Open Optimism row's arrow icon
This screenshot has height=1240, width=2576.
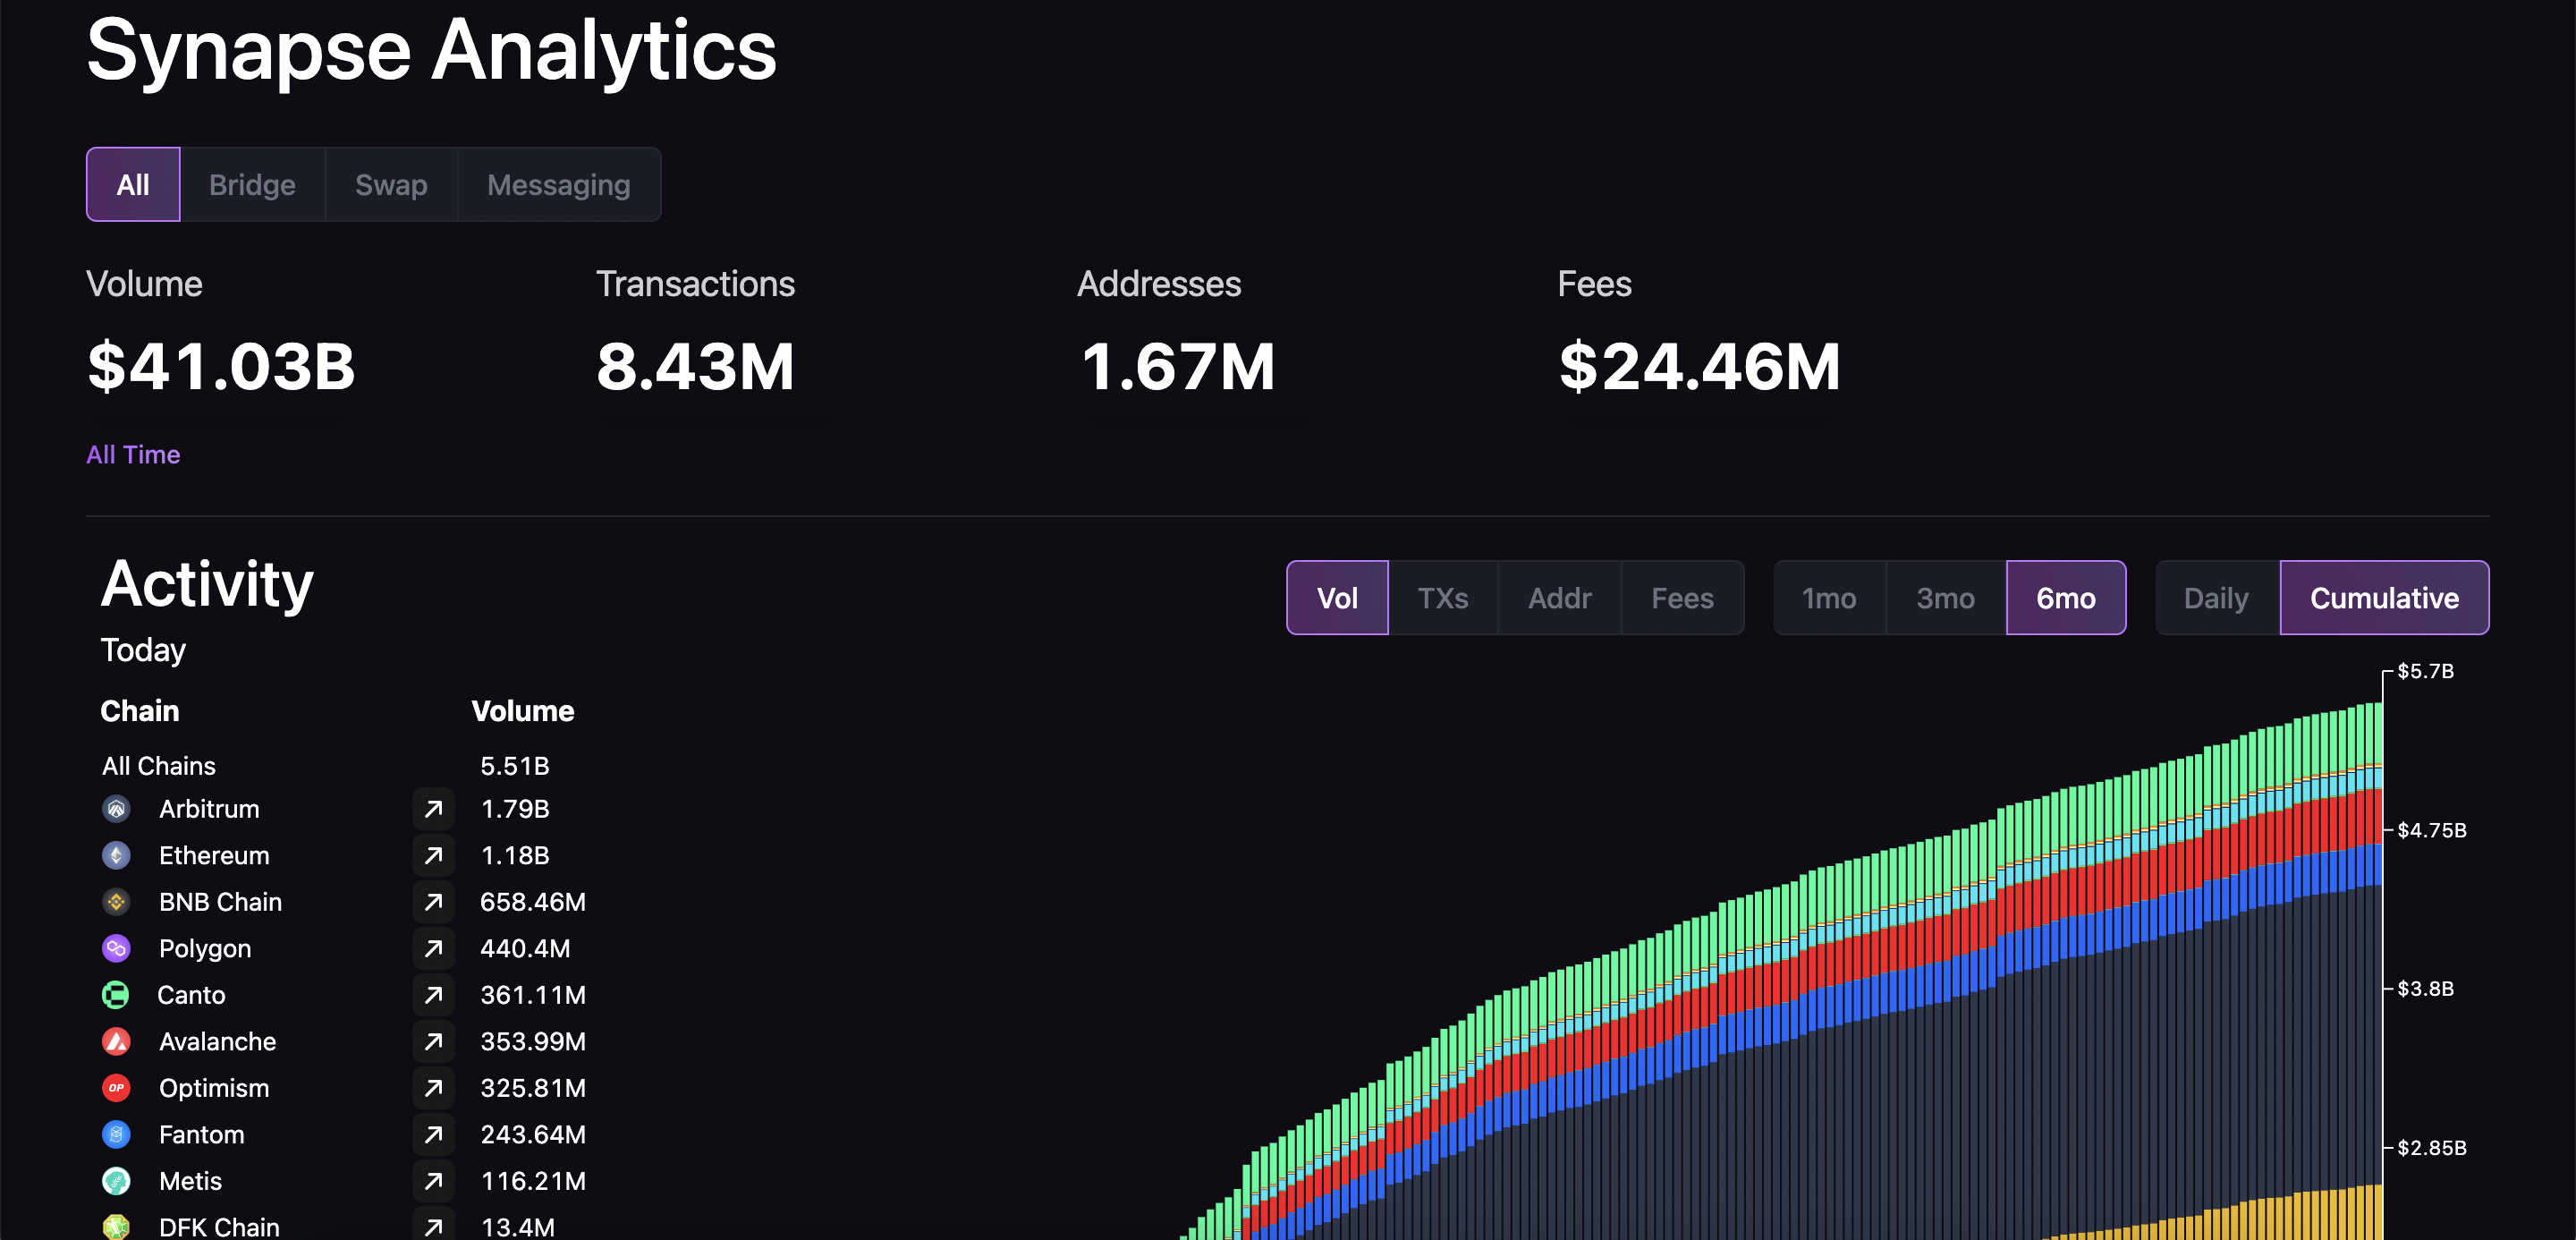click(x=433, y=1087)
